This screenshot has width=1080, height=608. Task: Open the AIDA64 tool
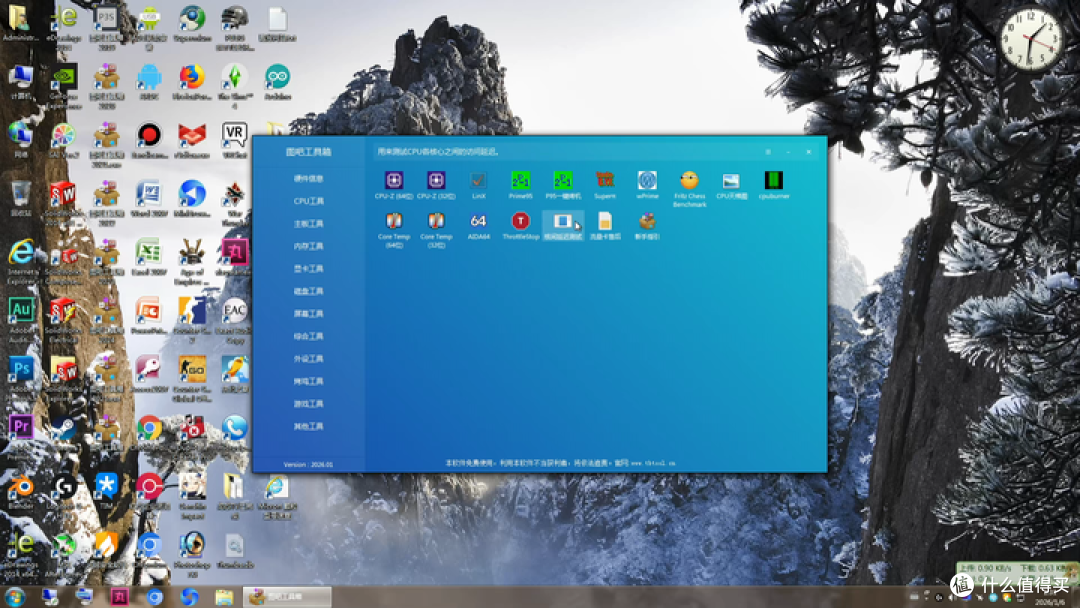(478, 226)
